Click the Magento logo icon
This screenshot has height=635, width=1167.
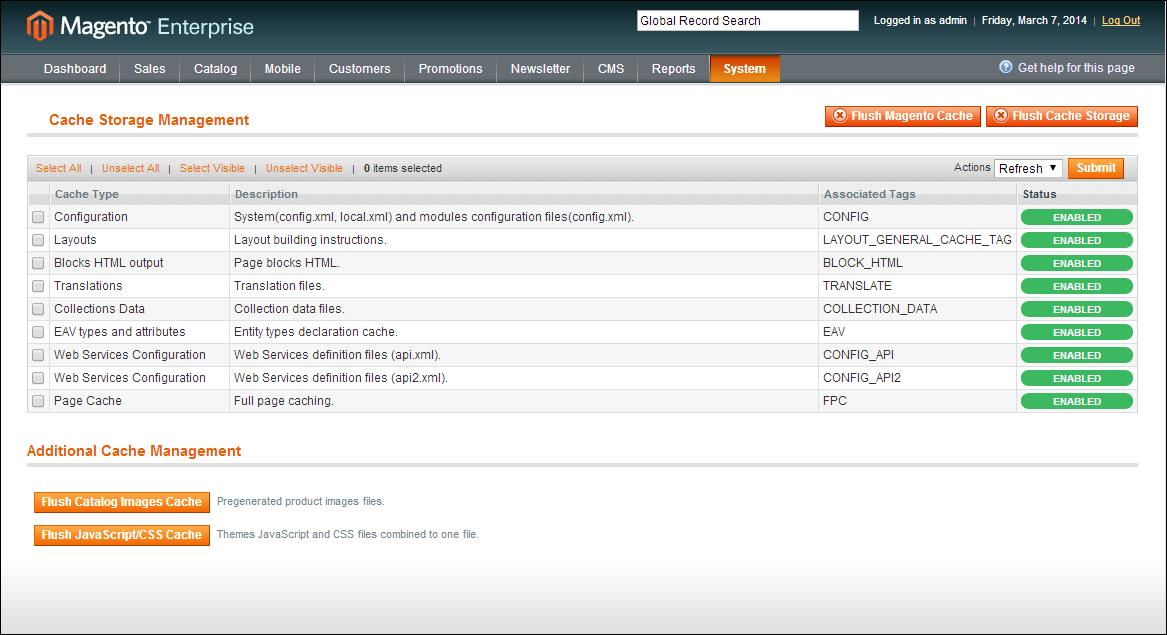click(x=40, y=26)
